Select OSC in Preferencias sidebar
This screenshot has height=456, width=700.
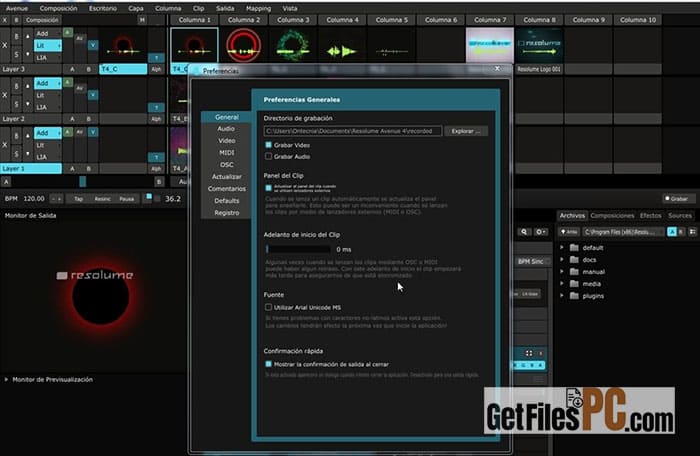click(226, 165)
